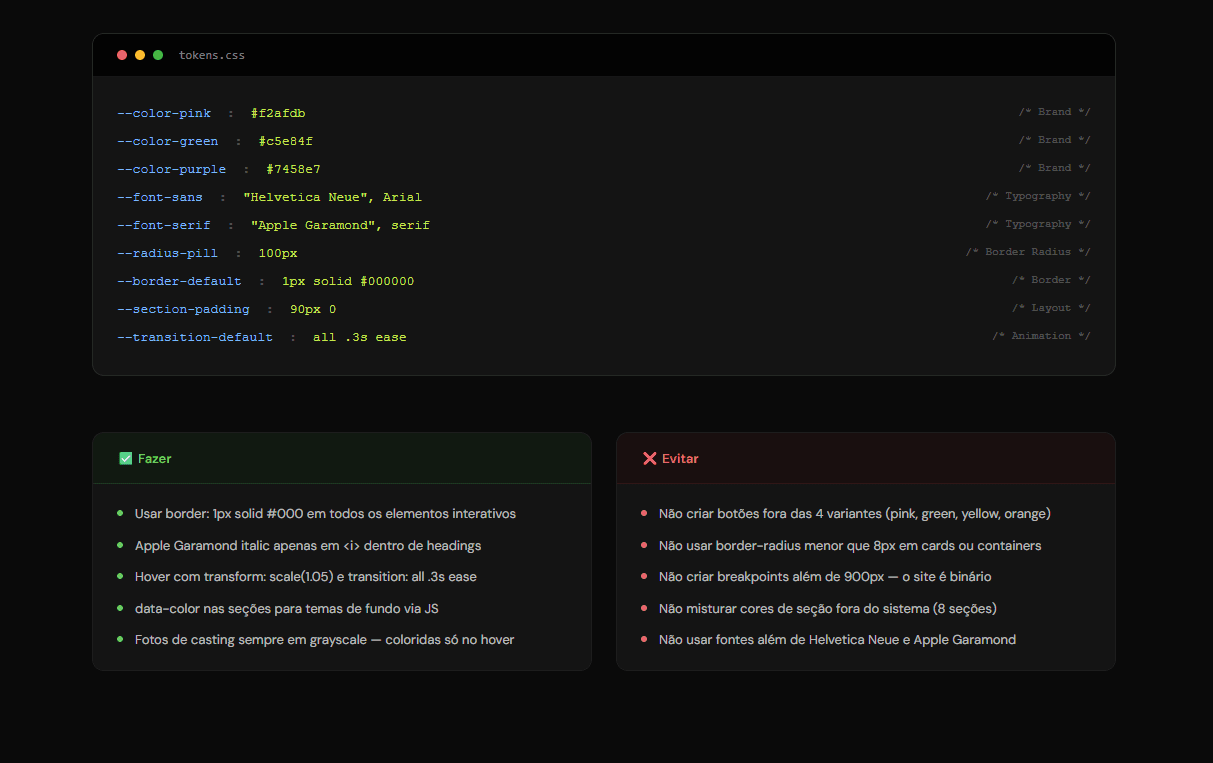Screen dimensions: 1213x763
Task: Select the tokens.css filename label
Action: (x=212, y=55)
